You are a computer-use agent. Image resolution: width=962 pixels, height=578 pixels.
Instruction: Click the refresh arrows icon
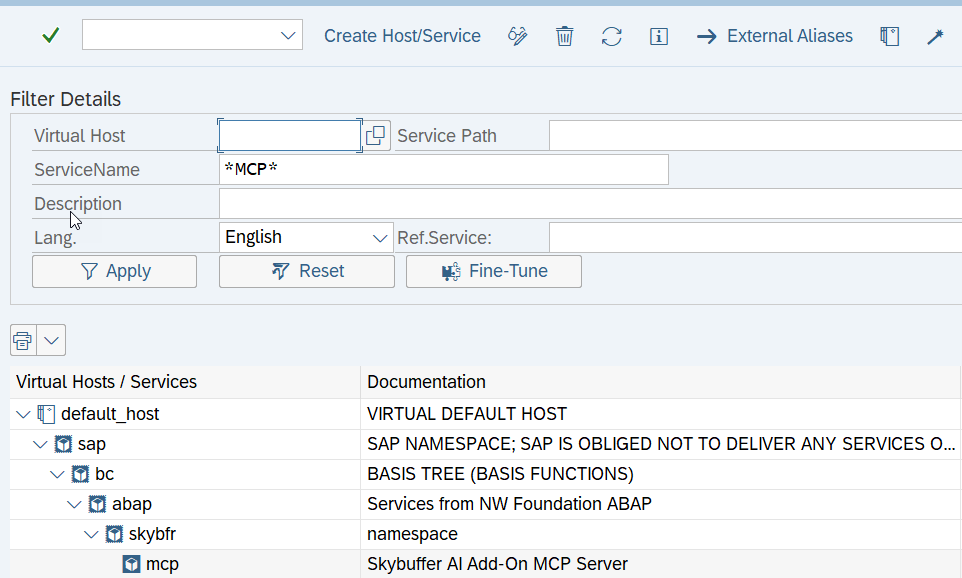612,36
